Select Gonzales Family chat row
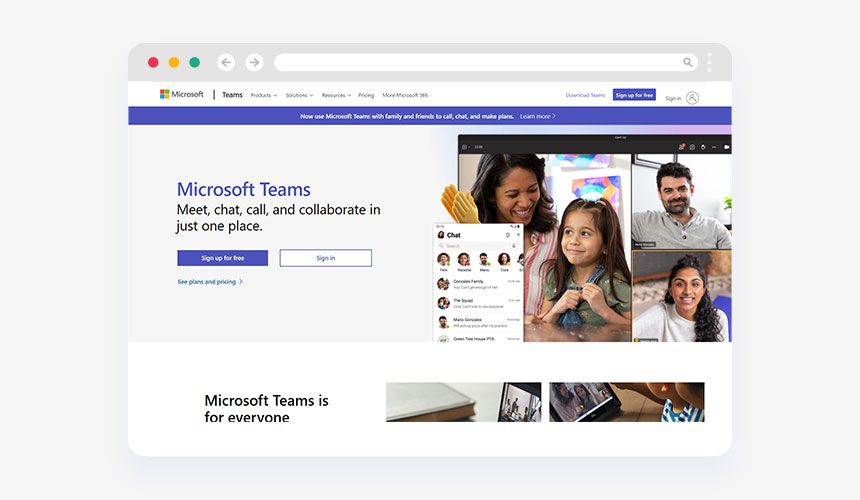 [478, 284]
